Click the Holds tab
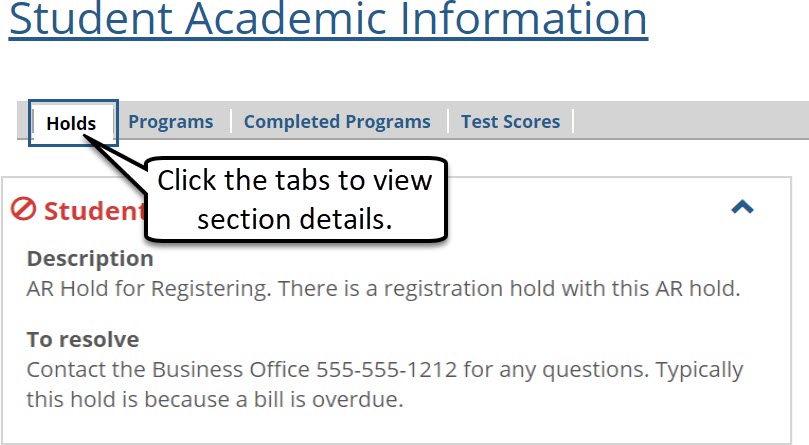 coord(71,123)
